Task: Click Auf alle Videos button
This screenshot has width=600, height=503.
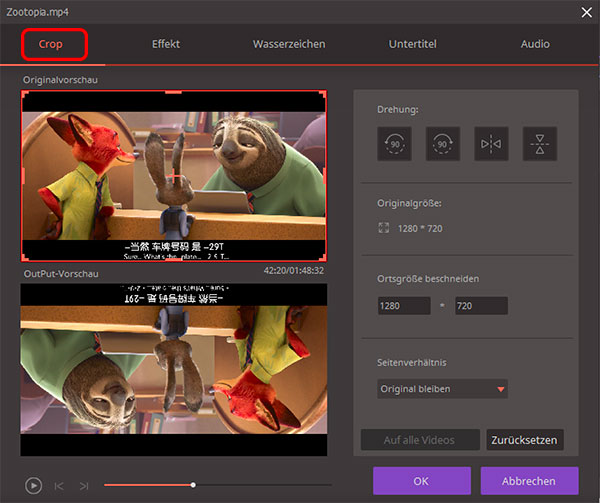Action: 420,440
